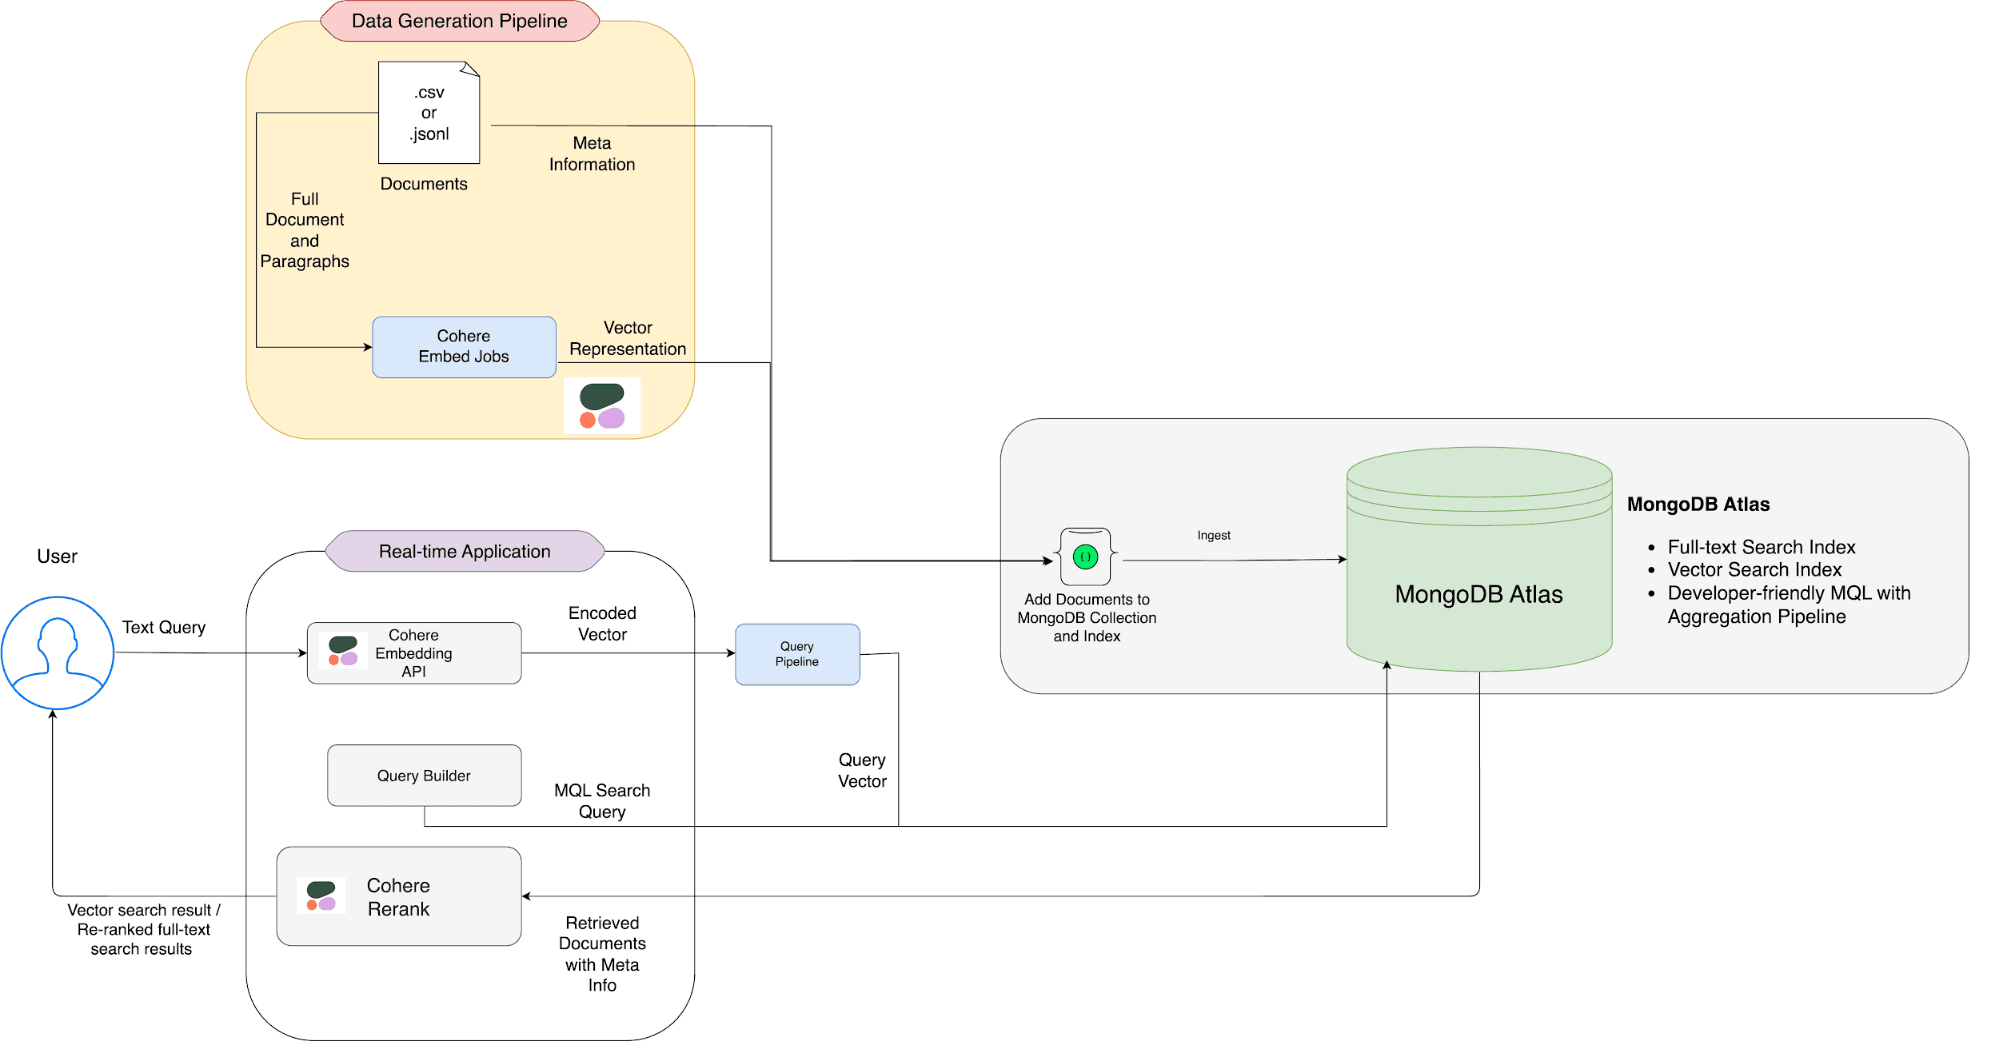Screen dimensions: 1999x1042
Task: Click the Data Generation Pipeline header label
Action: (x=459, y=21)
